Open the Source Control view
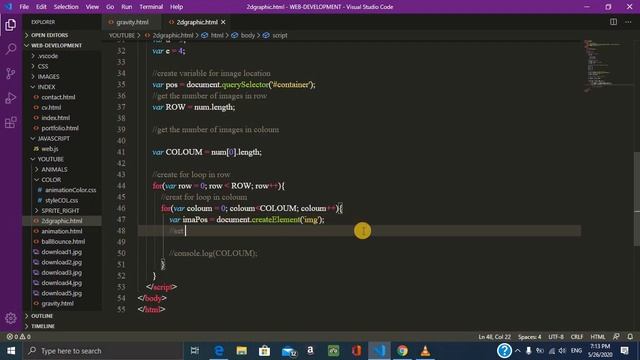Image resolution: width=640 pixels, height=360 pixels. click(11, 73)
